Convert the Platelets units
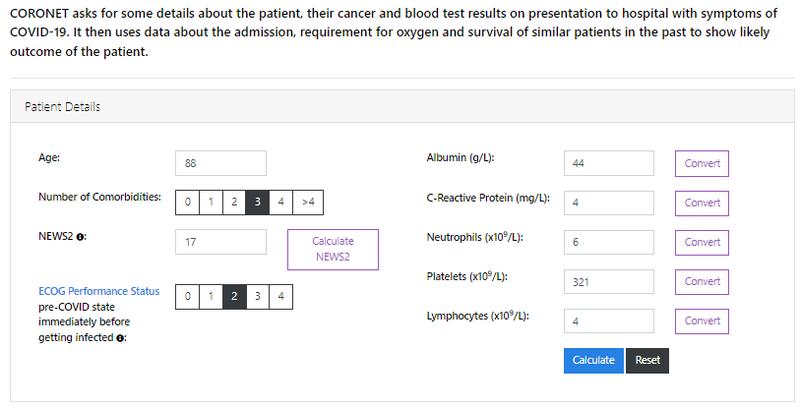 point(702,282)
